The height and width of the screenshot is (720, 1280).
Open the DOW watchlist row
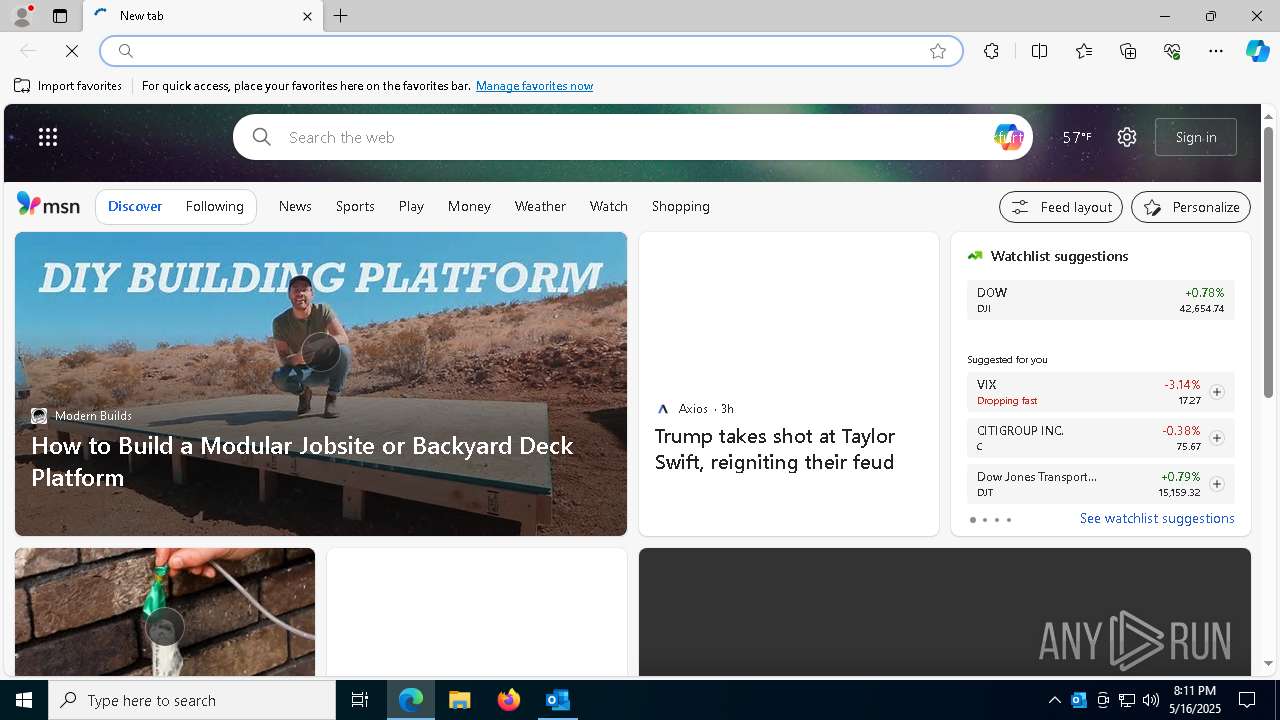point(1101,300)
